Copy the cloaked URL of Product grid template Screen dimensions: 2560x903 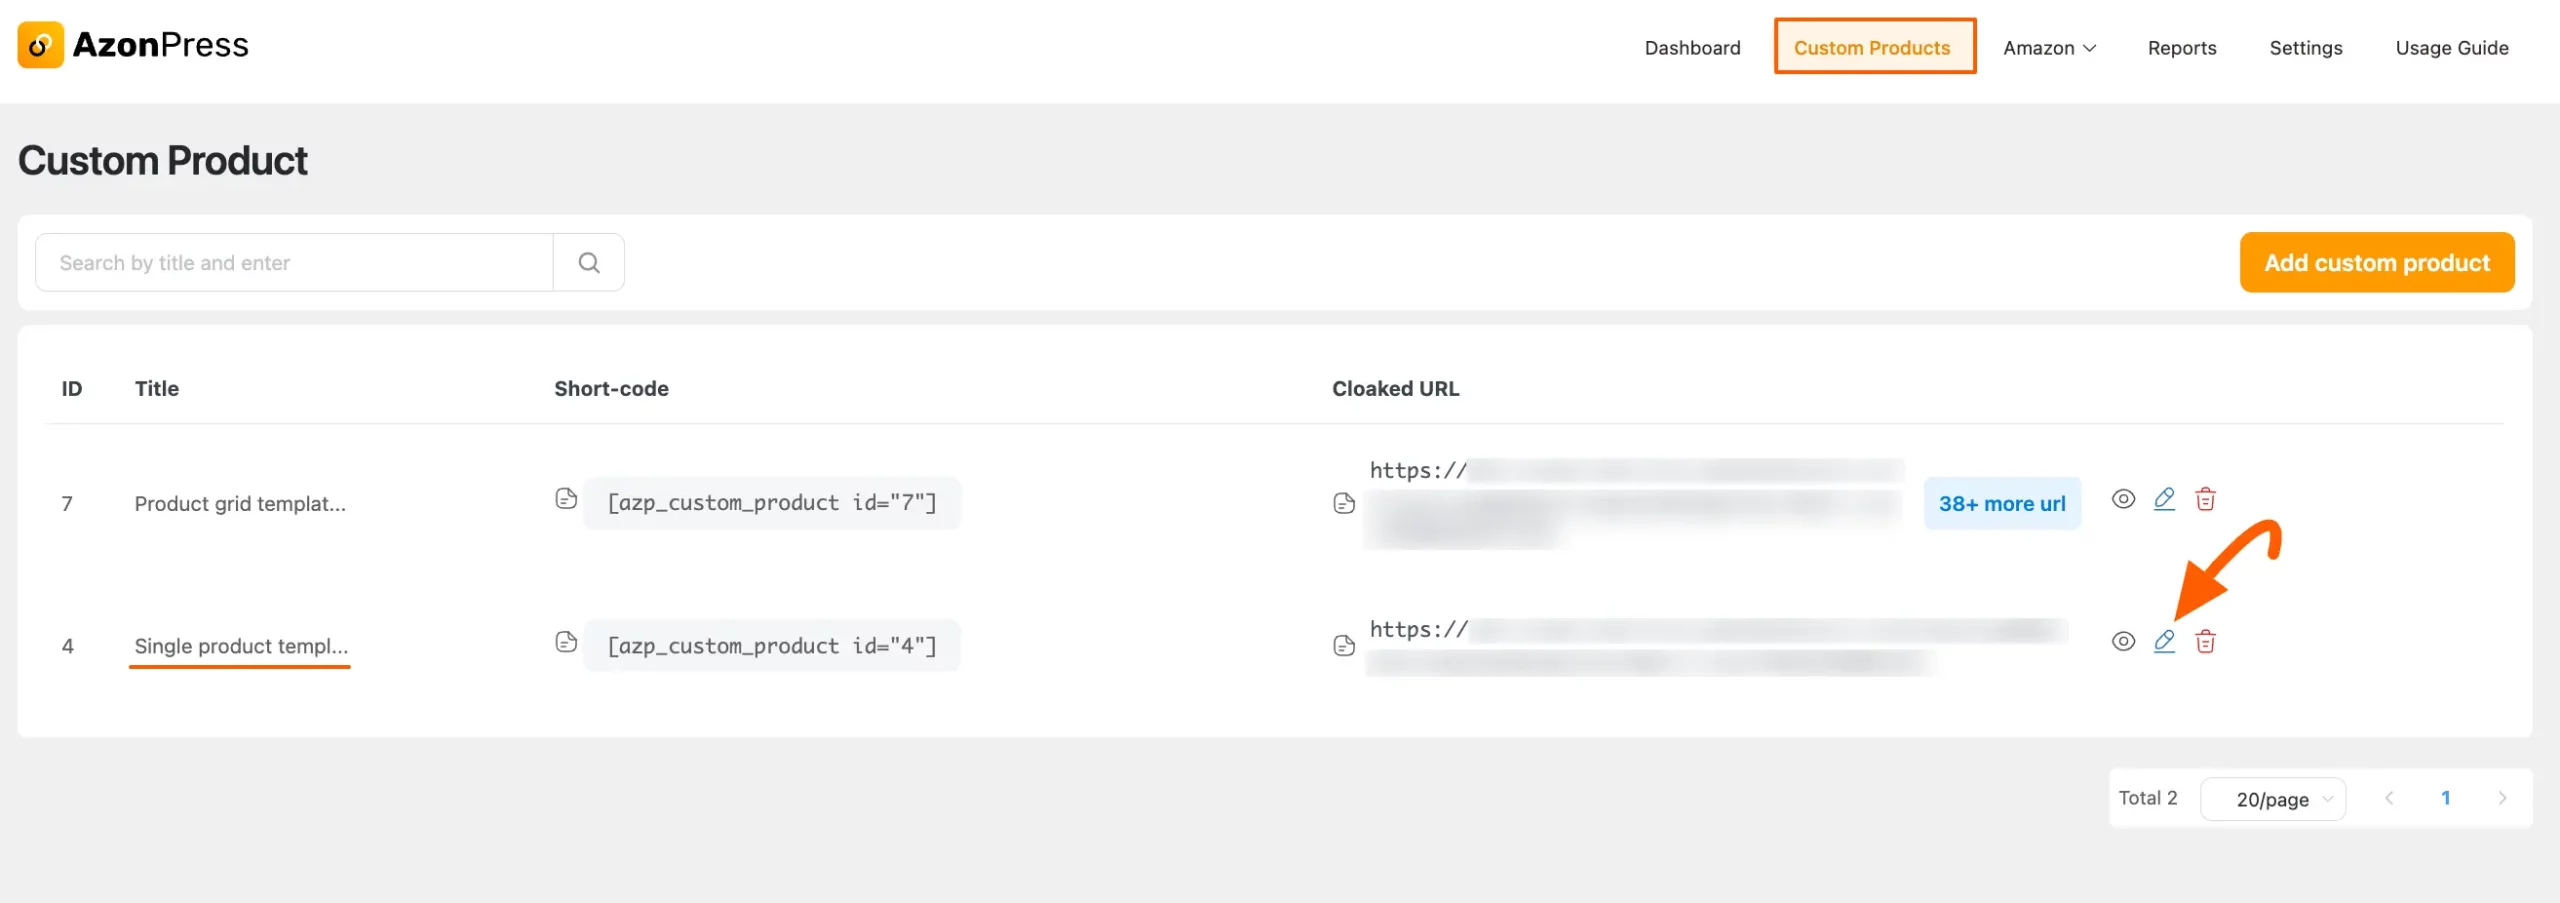pos(1343,503)
